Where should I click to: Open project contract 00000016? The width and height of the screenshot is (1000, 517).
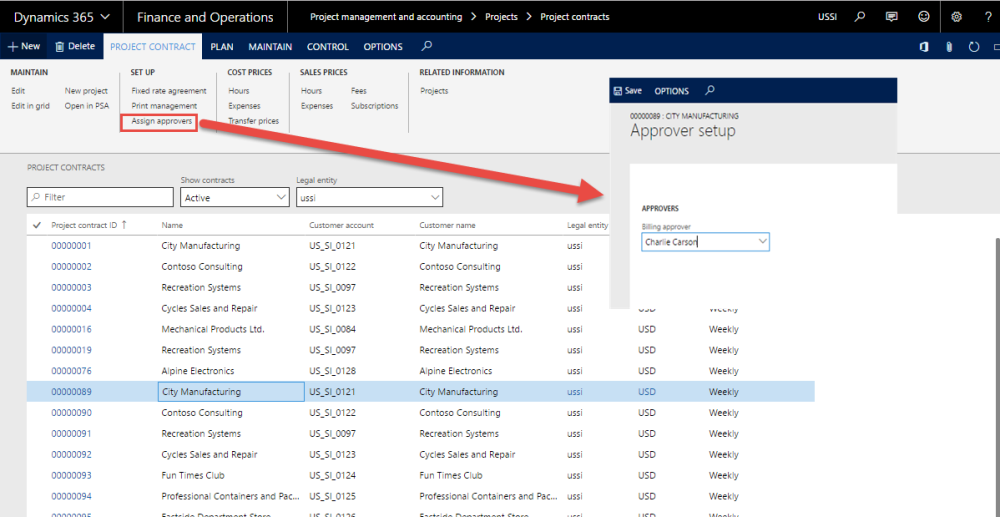(71, 329)
